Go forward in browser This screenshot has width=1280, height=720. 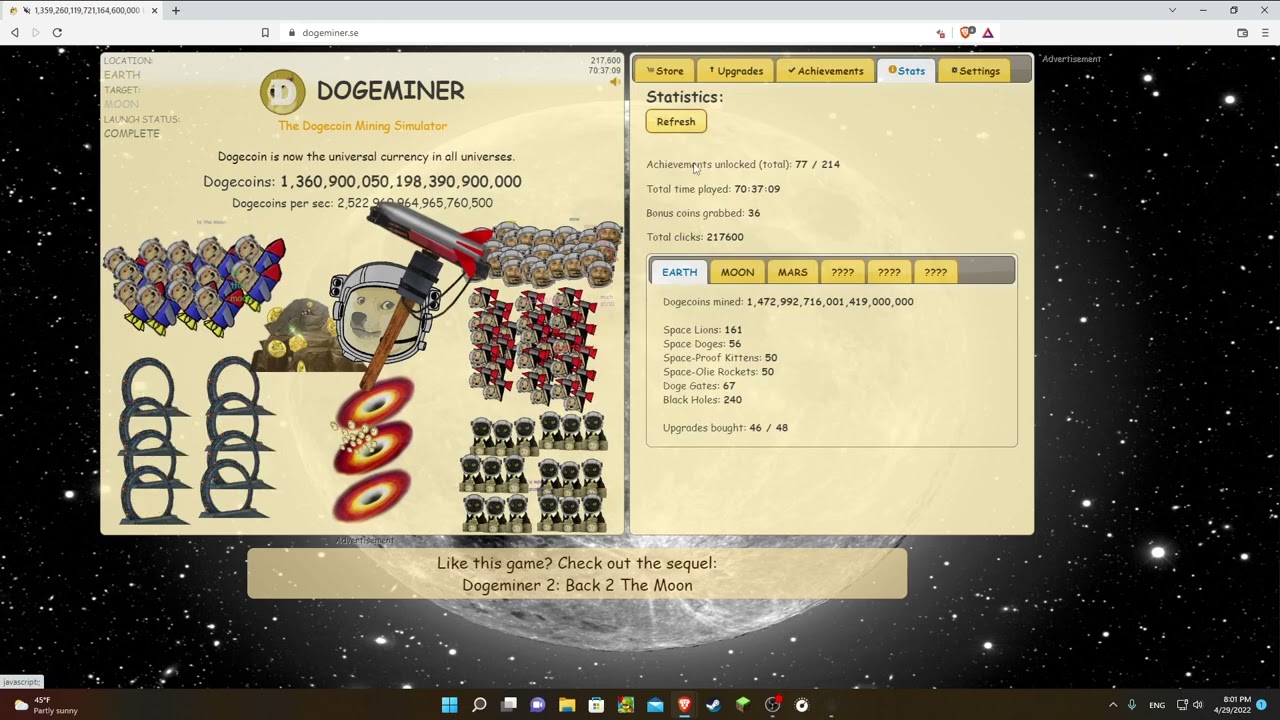36,32
